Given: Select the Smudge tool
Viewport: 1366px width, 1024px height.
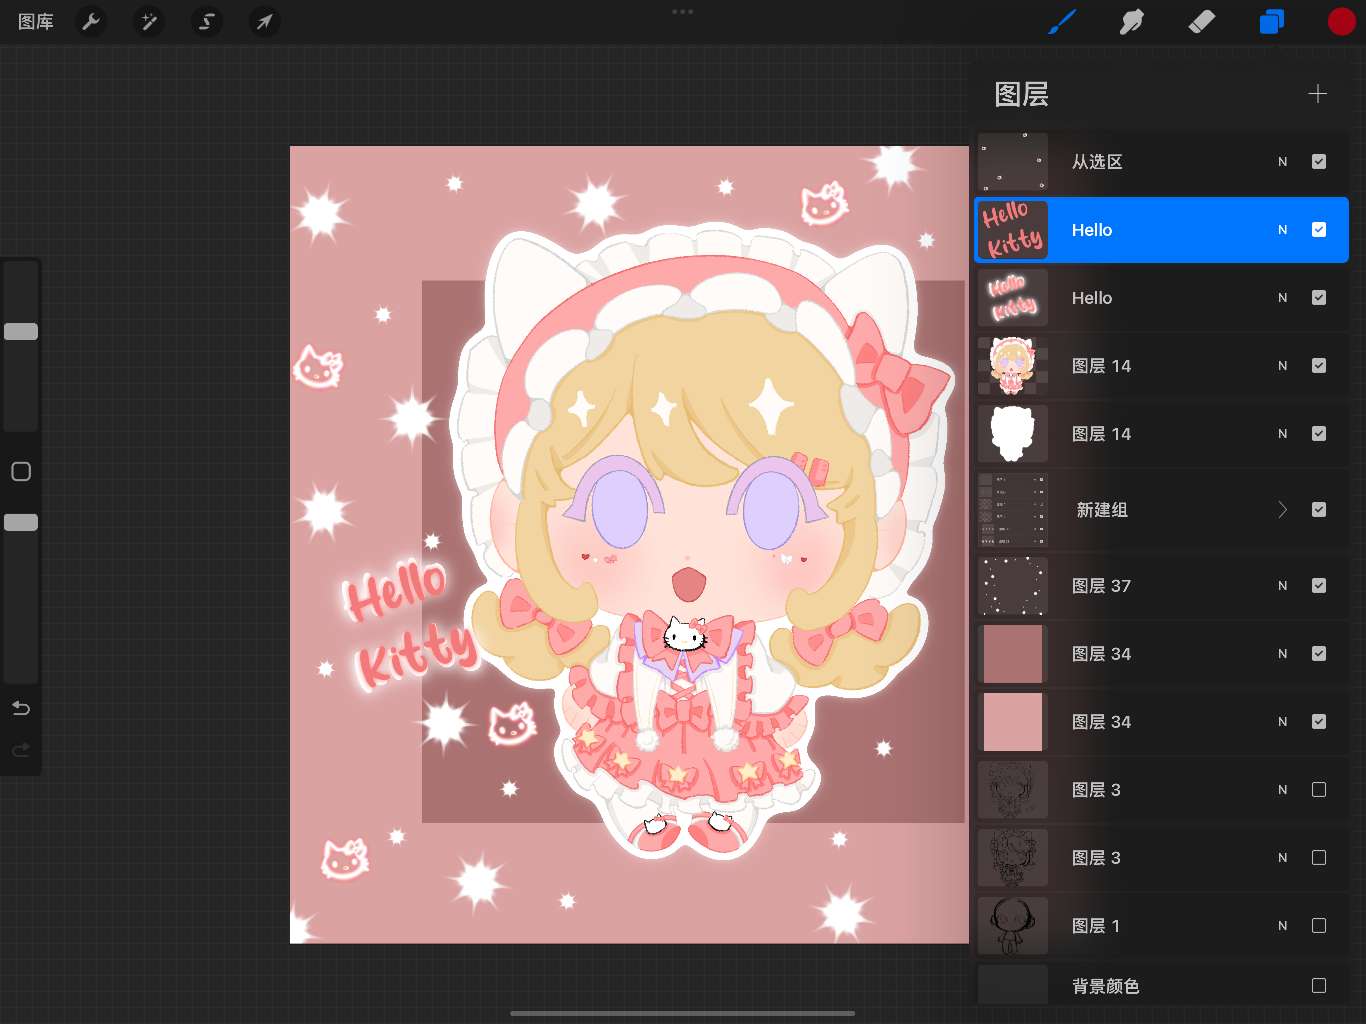Looking at the screenshot, I should pyautogui.click(x=1131, y=21).
